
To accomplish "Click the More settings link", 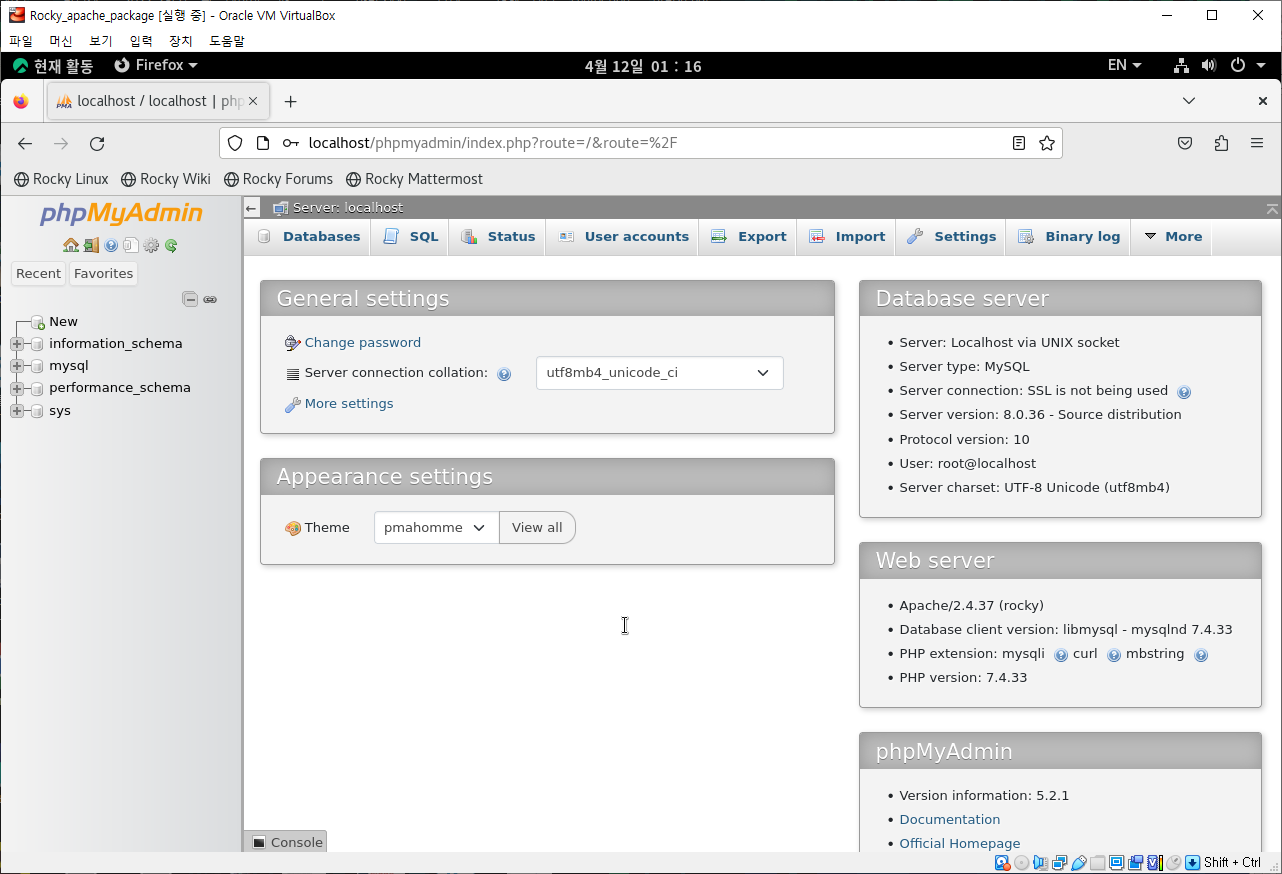I will [349, 404].
